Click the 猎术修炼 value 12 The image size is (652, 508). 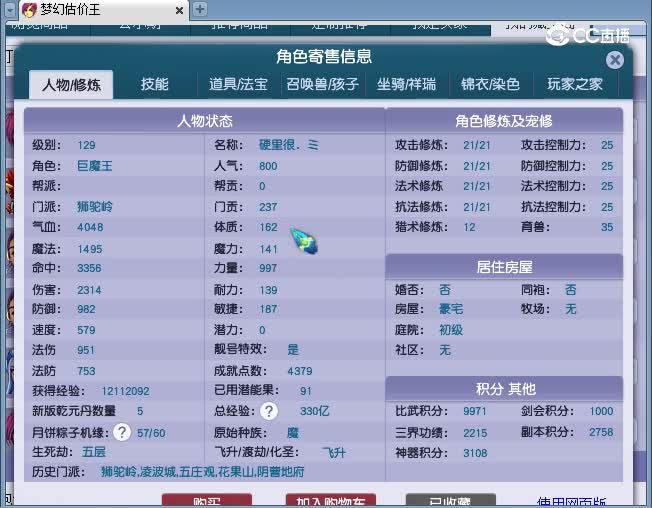(x=469, y=227)
